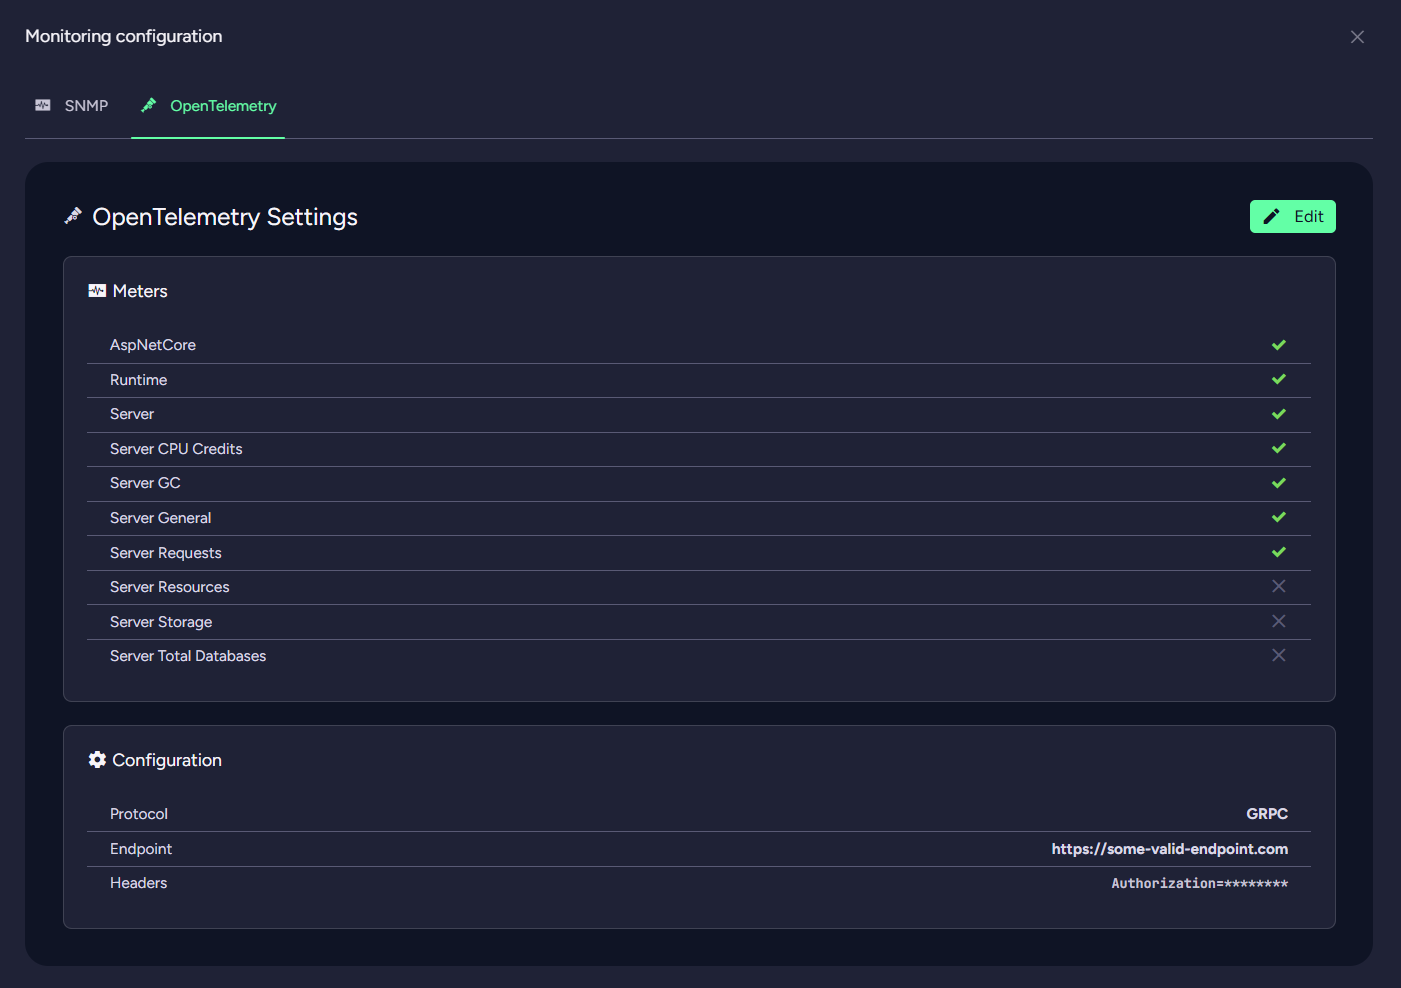Screen dimensions: 1401x988
Task: Click the monitor icon next to SNMP tab
Action: tap(43, 104)
